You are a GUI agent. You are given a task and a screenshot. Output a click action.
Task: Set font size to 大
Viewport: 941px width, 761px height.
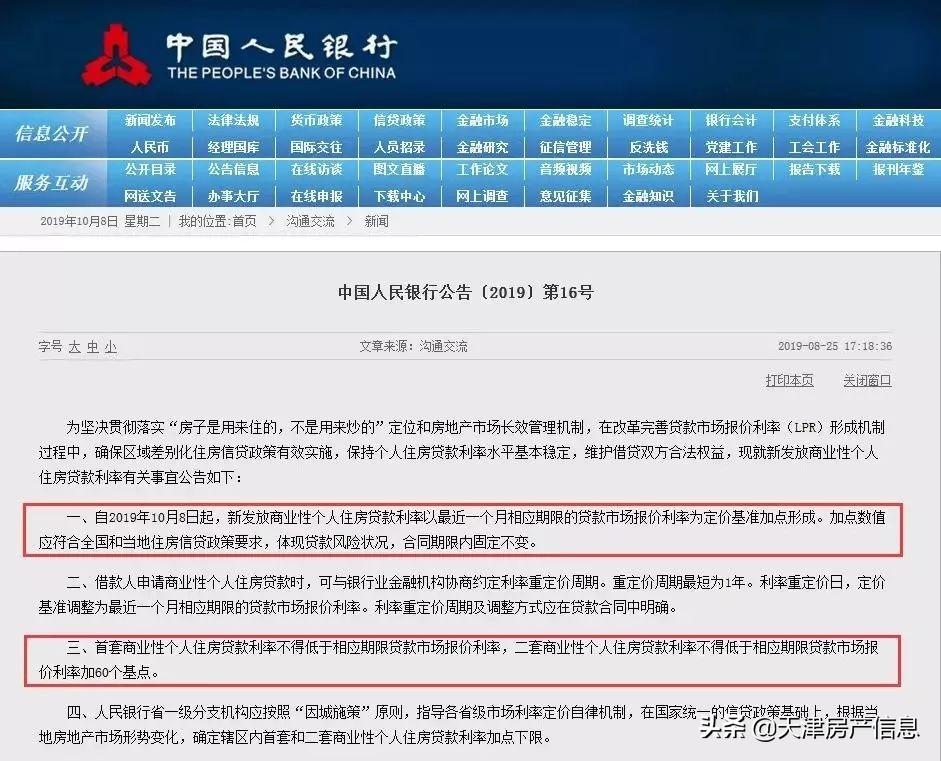[x=74, y=347]
